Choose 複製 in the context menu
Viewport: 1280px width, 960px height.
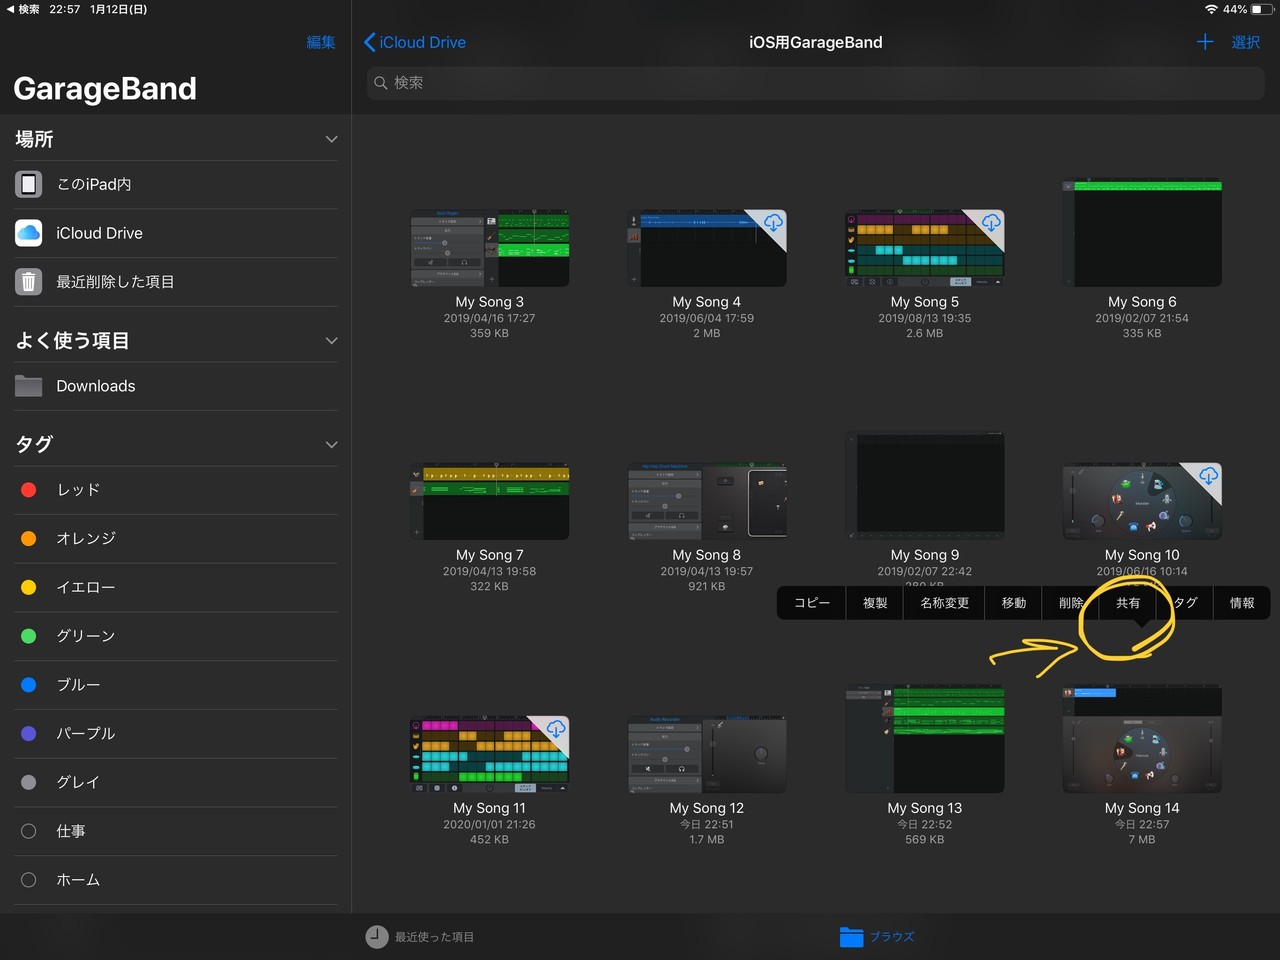[x=875, y=603]
